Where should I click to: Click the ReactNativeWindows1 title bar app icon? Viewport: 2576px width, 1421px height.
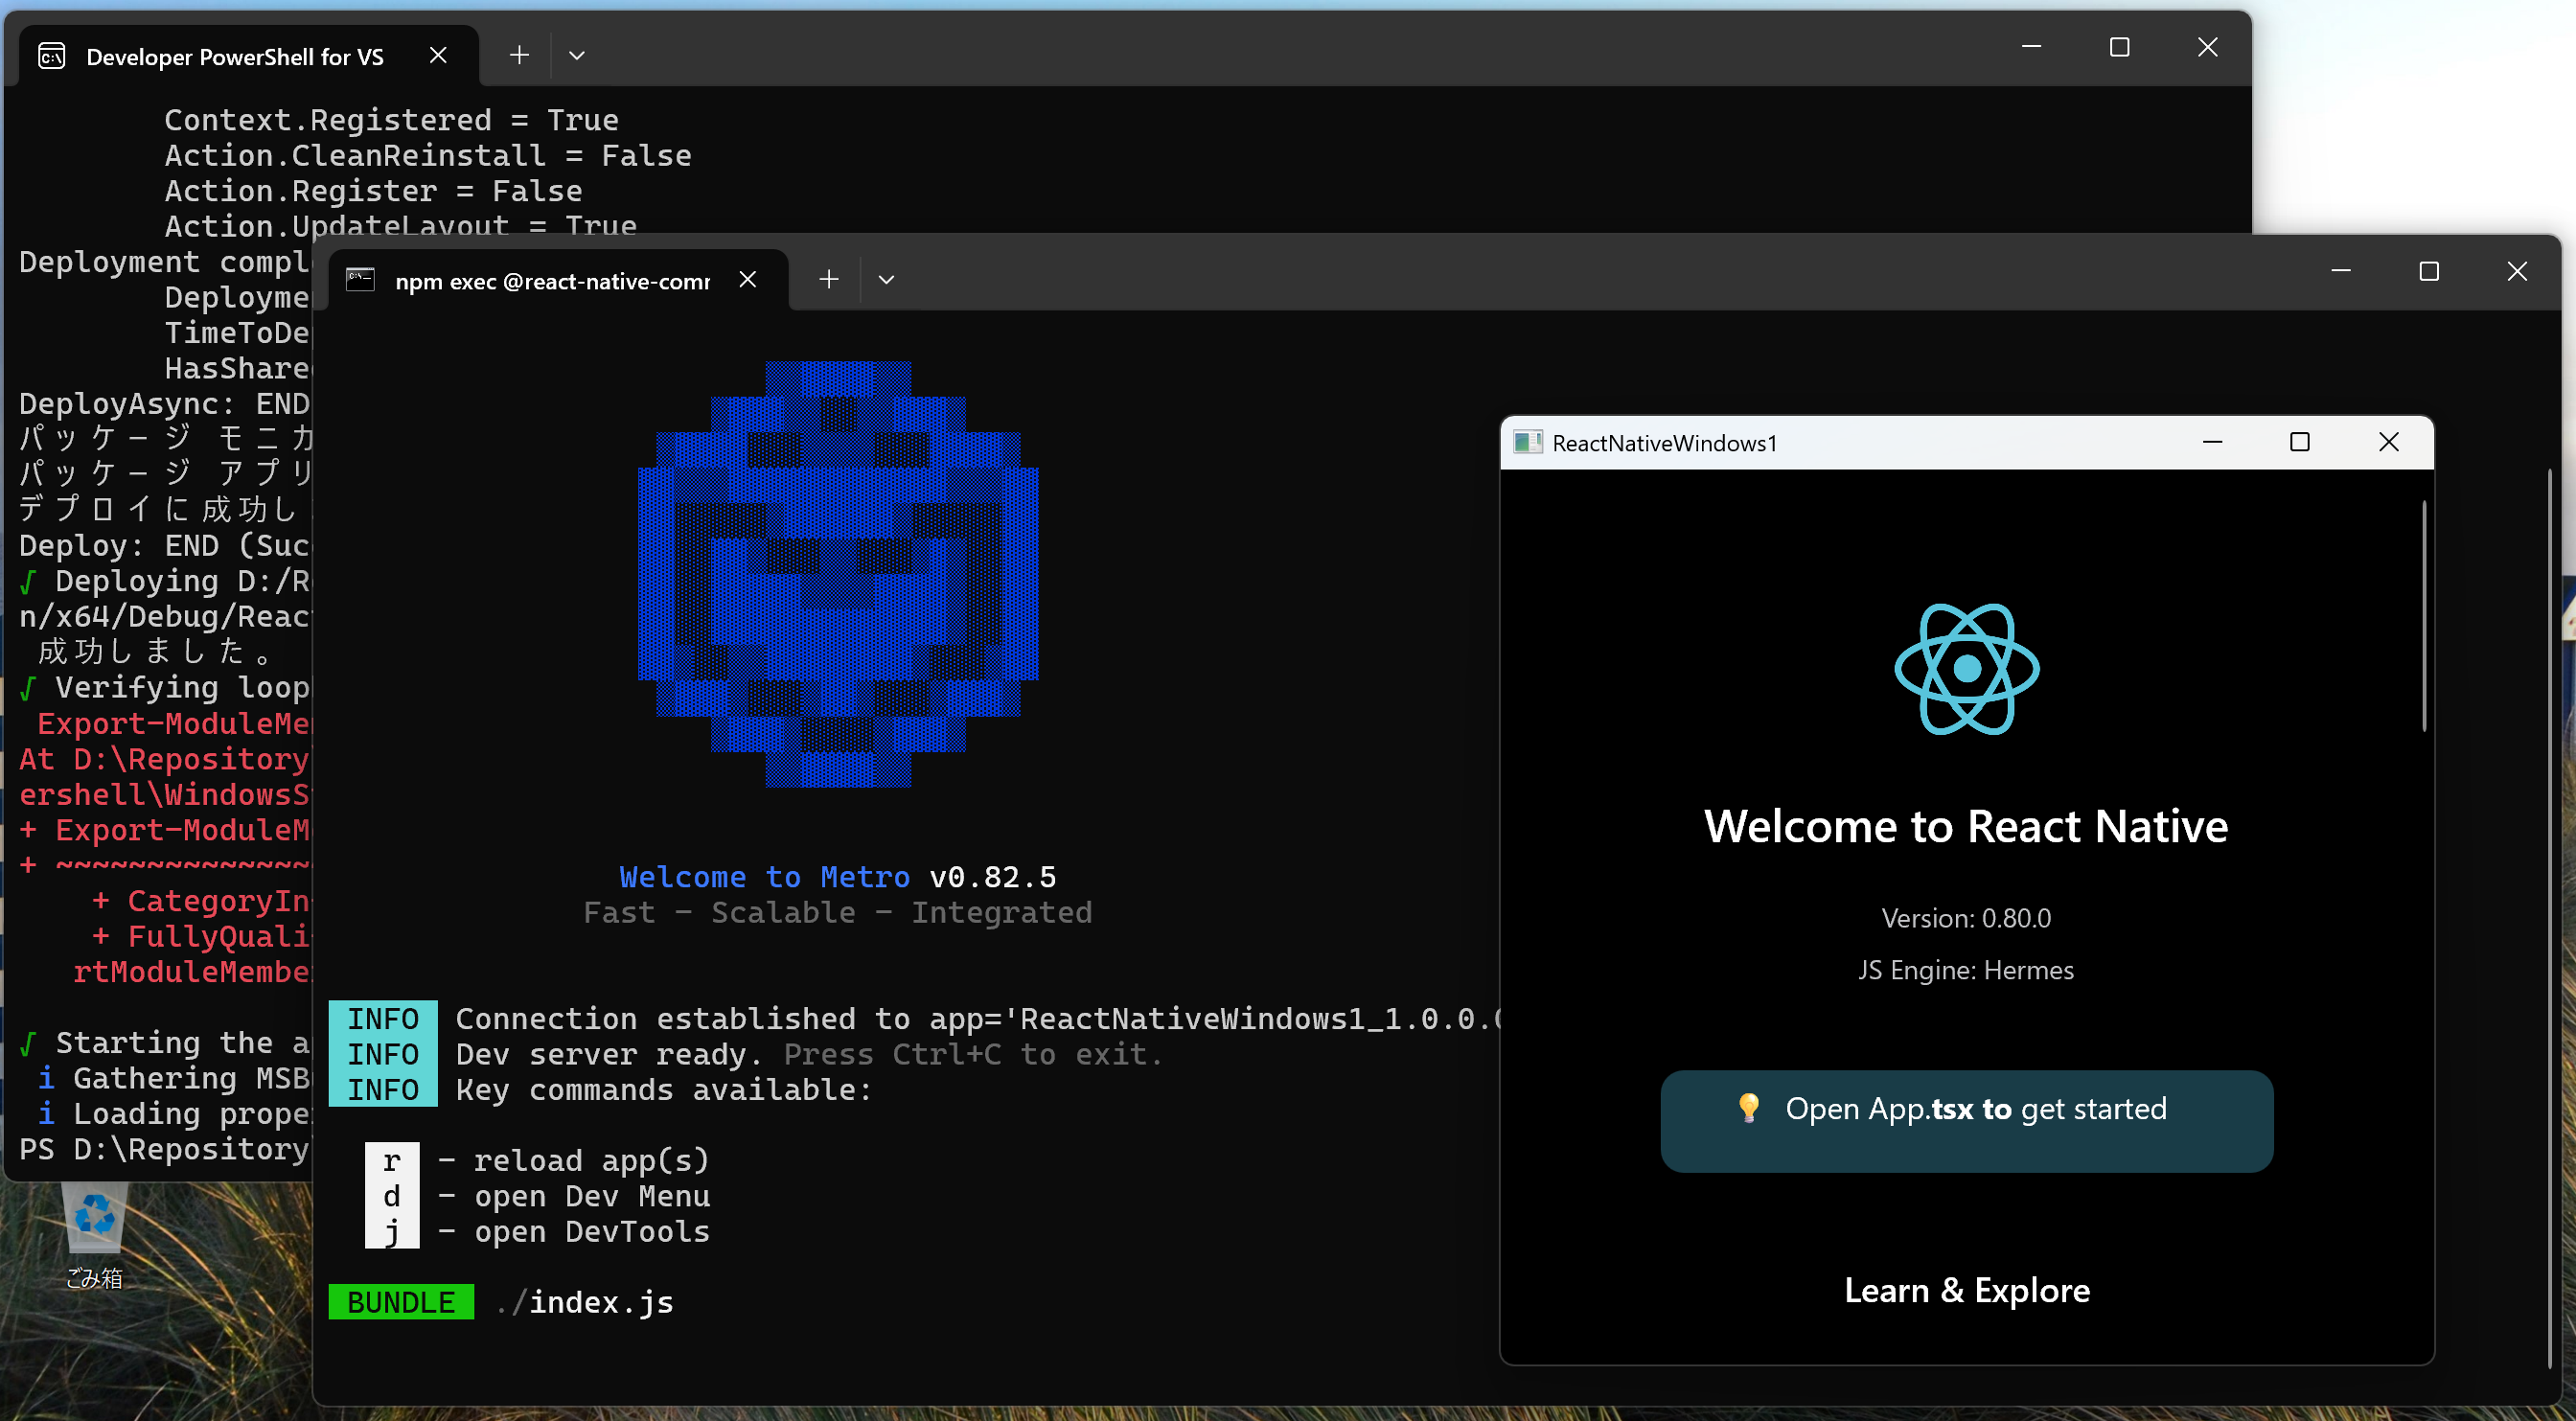click(1526, 442)
